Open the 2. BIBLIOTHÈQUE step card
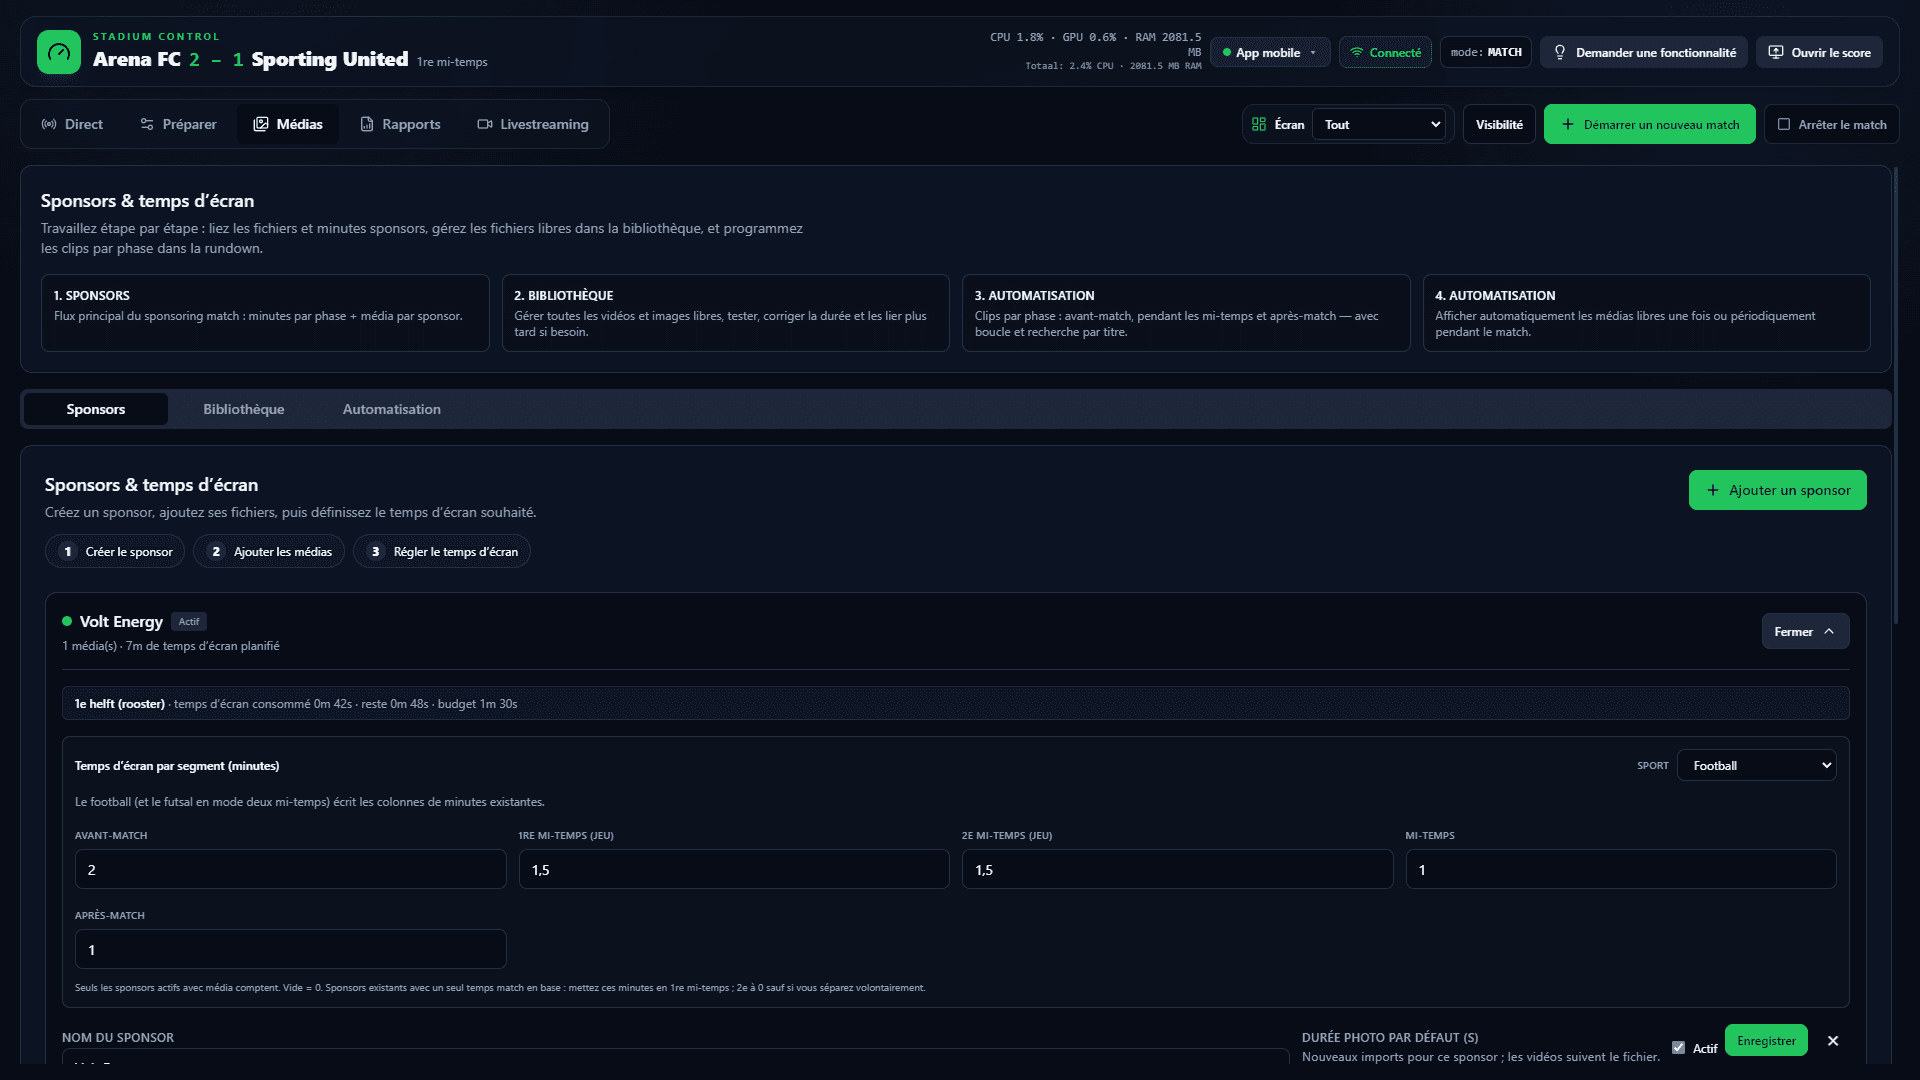The image size is (1920, 1080). coord(725,313)
